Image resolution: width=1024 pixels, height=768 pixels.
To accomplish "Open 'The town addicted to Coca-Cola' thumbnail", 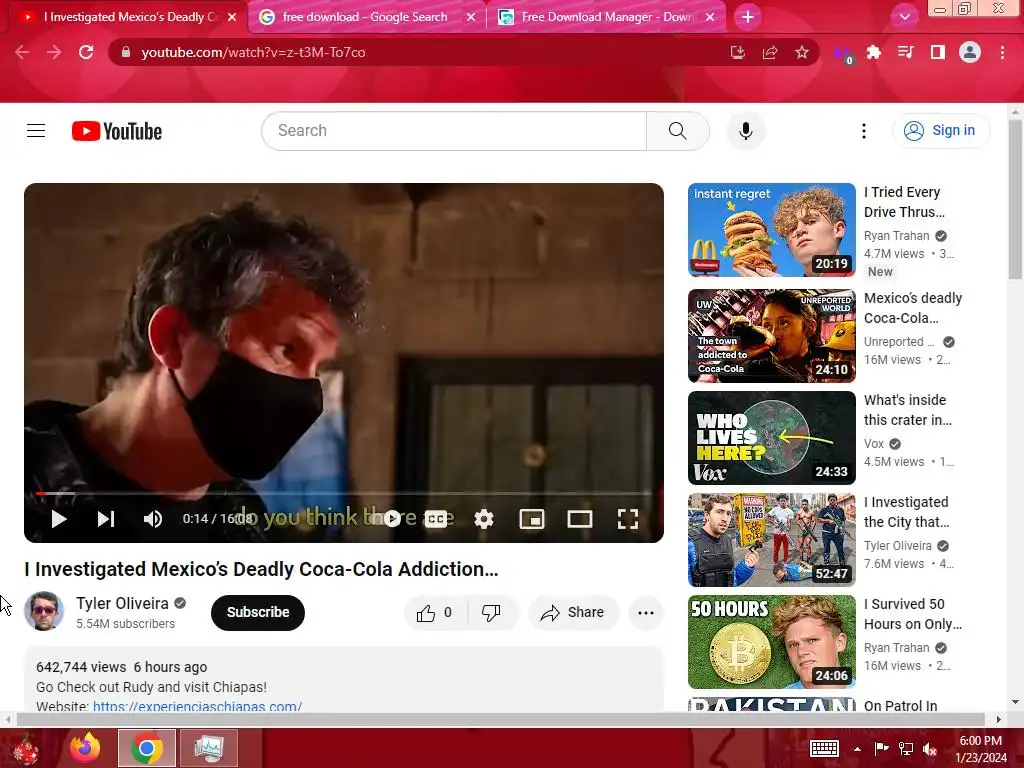I will click(x=772, y=336).
